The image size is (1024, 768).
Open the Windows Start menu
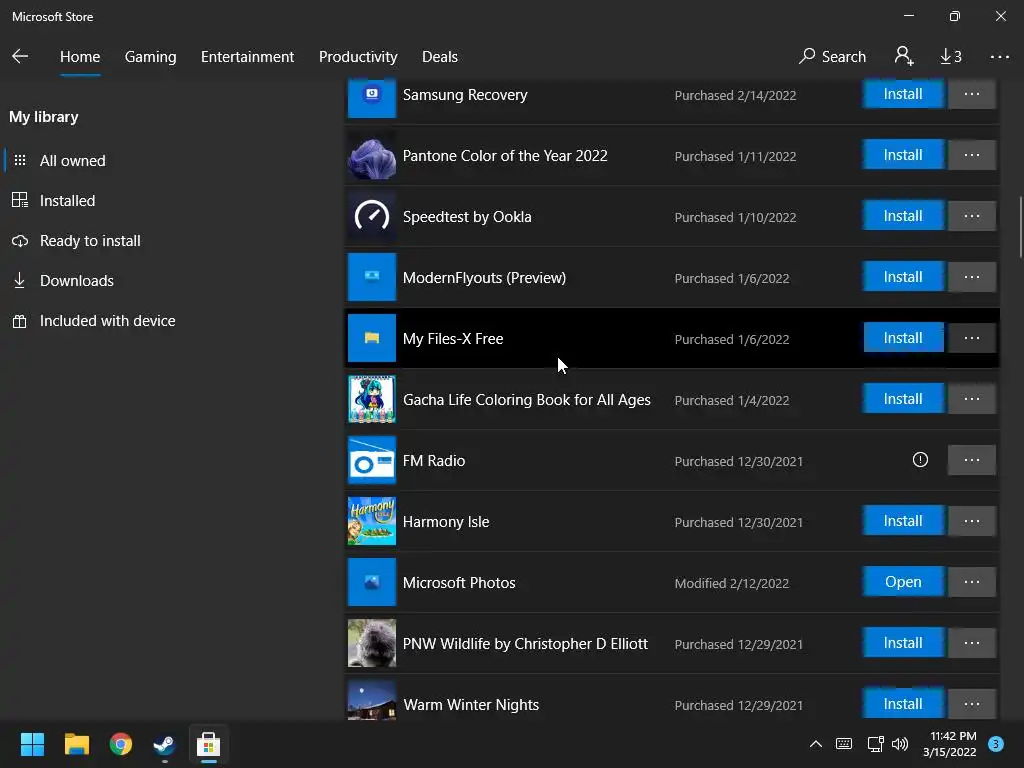click(x=32, y=744)
